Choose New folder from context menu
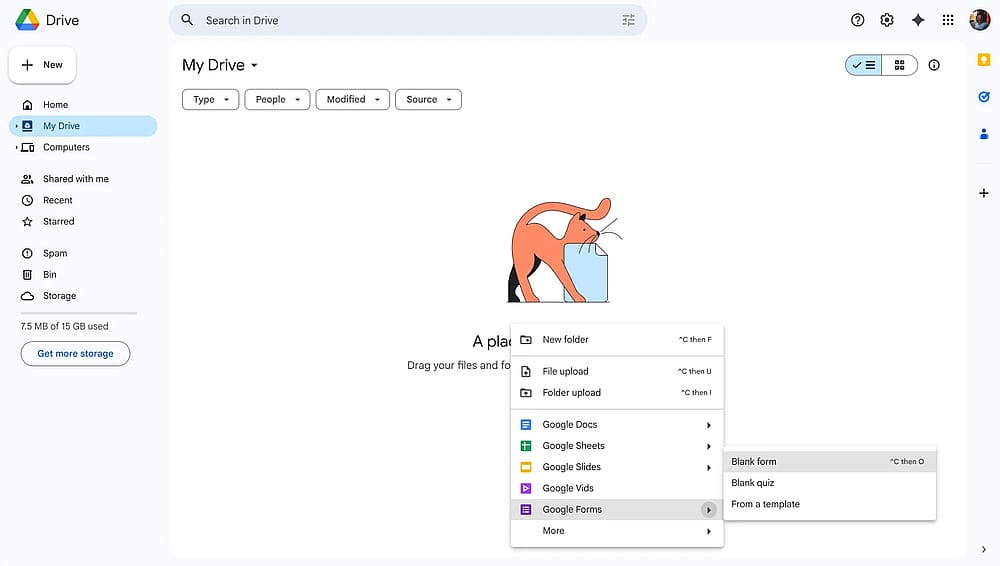This screenshot has height=566, width=1000. click(617, 340)
